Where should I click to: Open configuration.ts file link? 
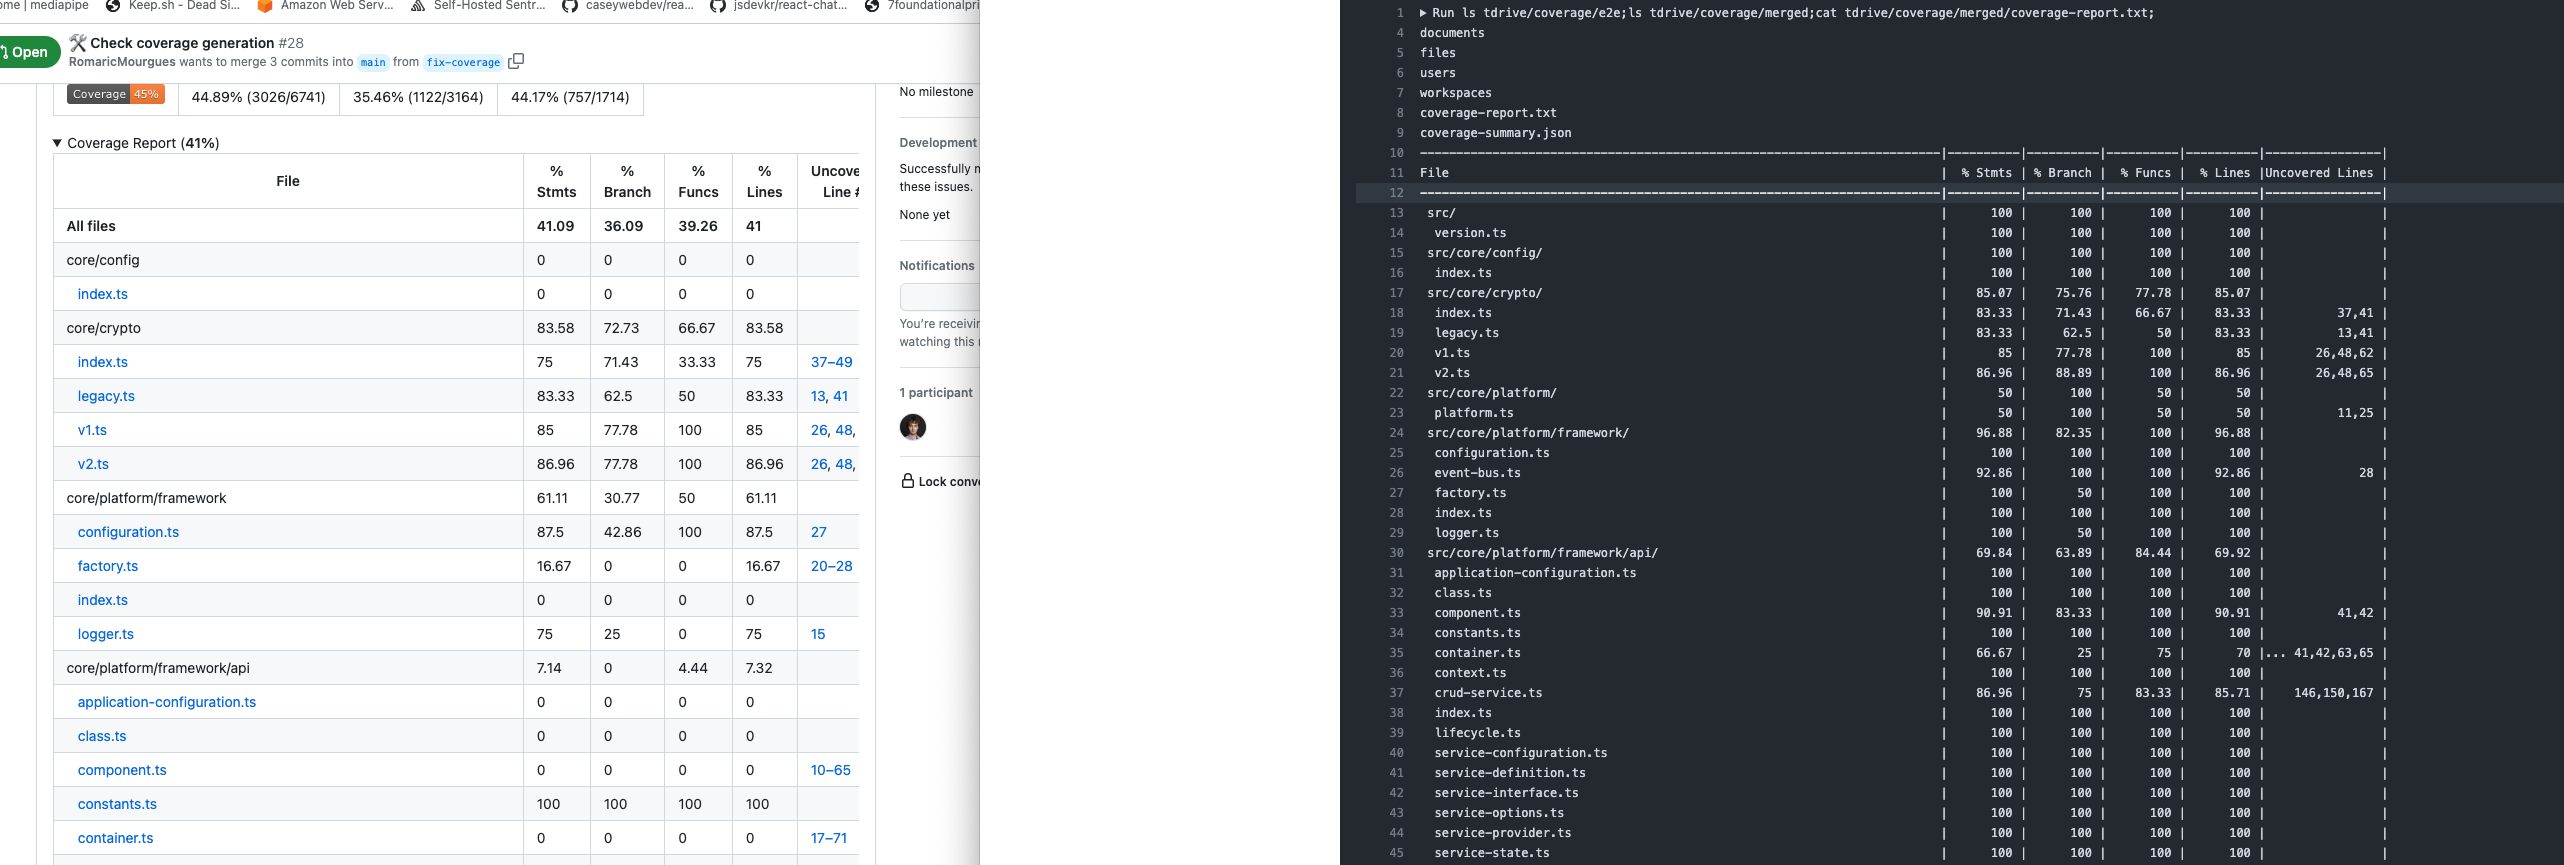tap(128, 532)
